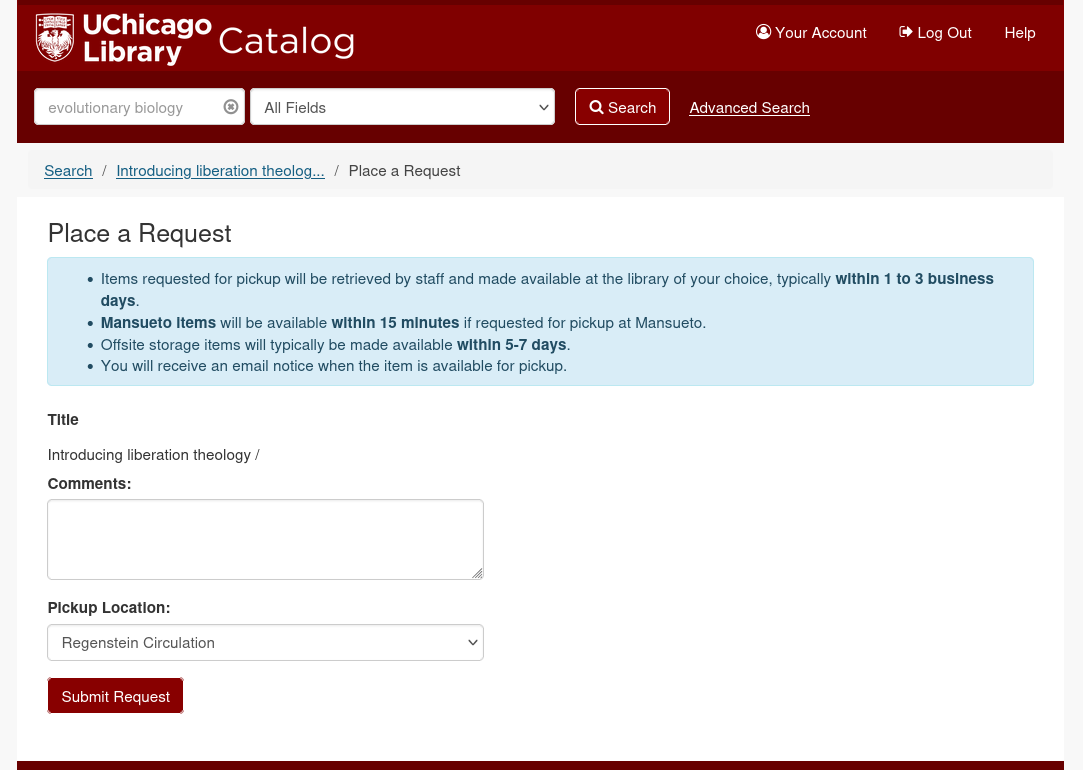Click the Help link
Viewport: 1083px width, 770px height.
[x=1020, y=32]
